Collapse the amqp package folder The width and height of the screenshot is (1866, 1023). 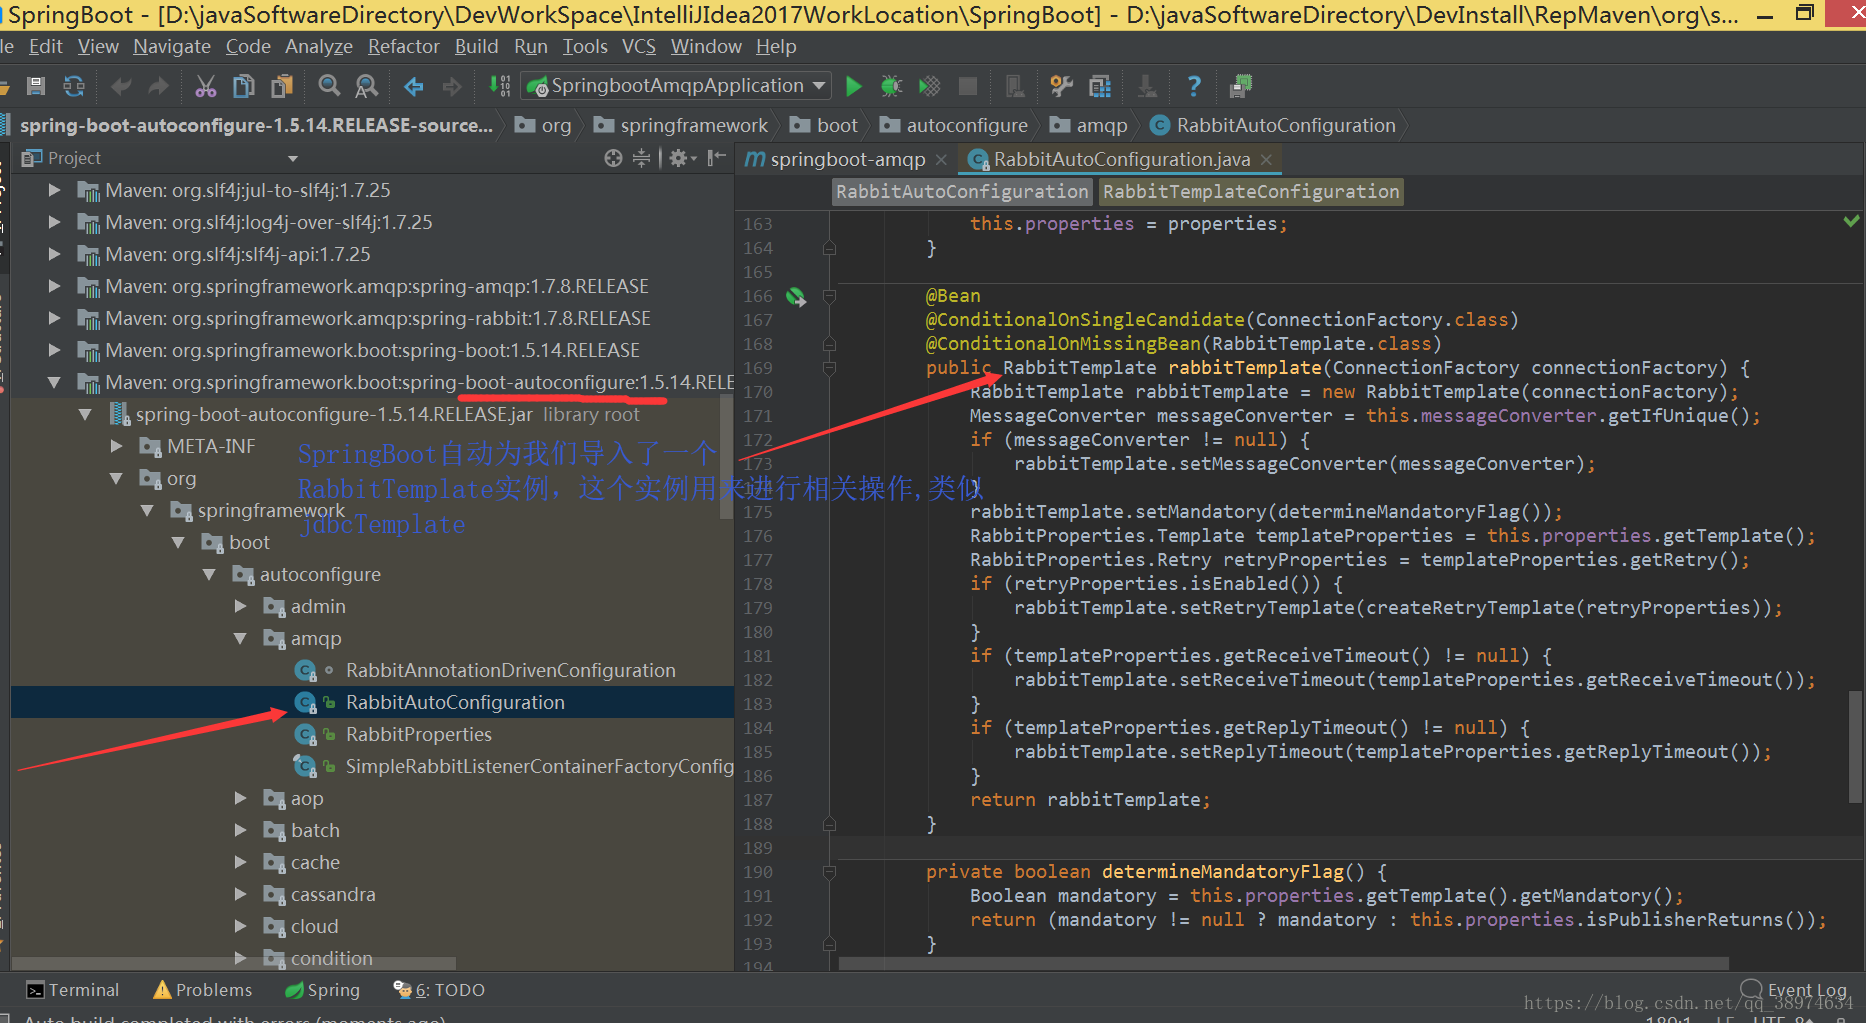240,638
